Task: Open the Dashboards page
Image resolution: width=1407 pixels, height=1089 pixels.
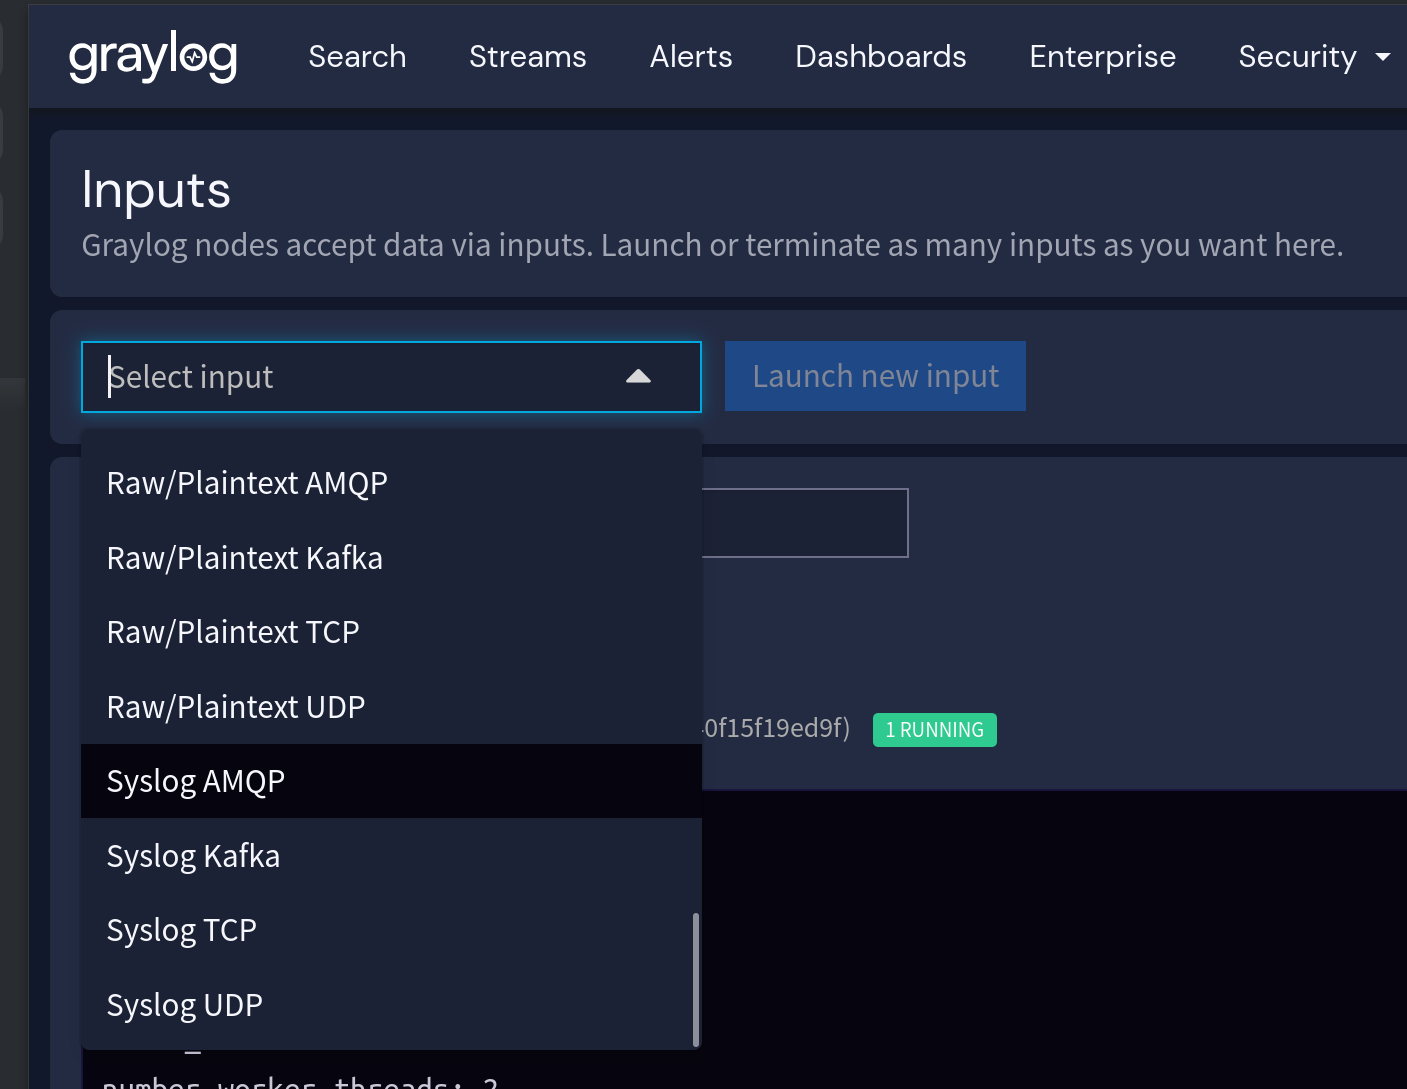Action: click(880, 57)
